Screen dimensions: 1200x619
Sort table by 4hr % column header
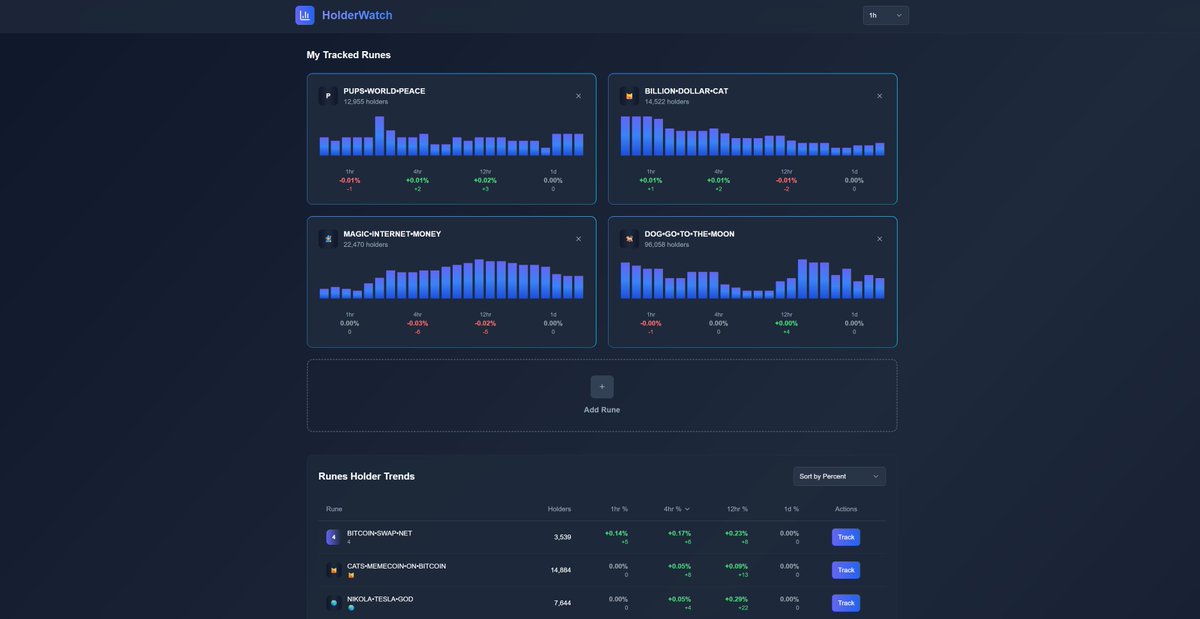676,509
